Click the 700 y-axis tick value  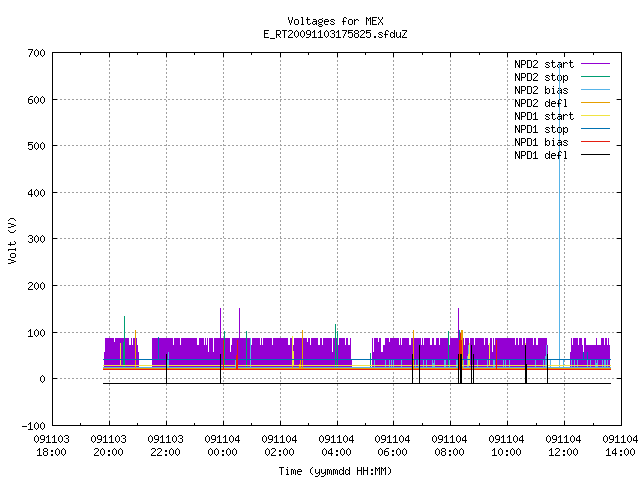point(36,53)
